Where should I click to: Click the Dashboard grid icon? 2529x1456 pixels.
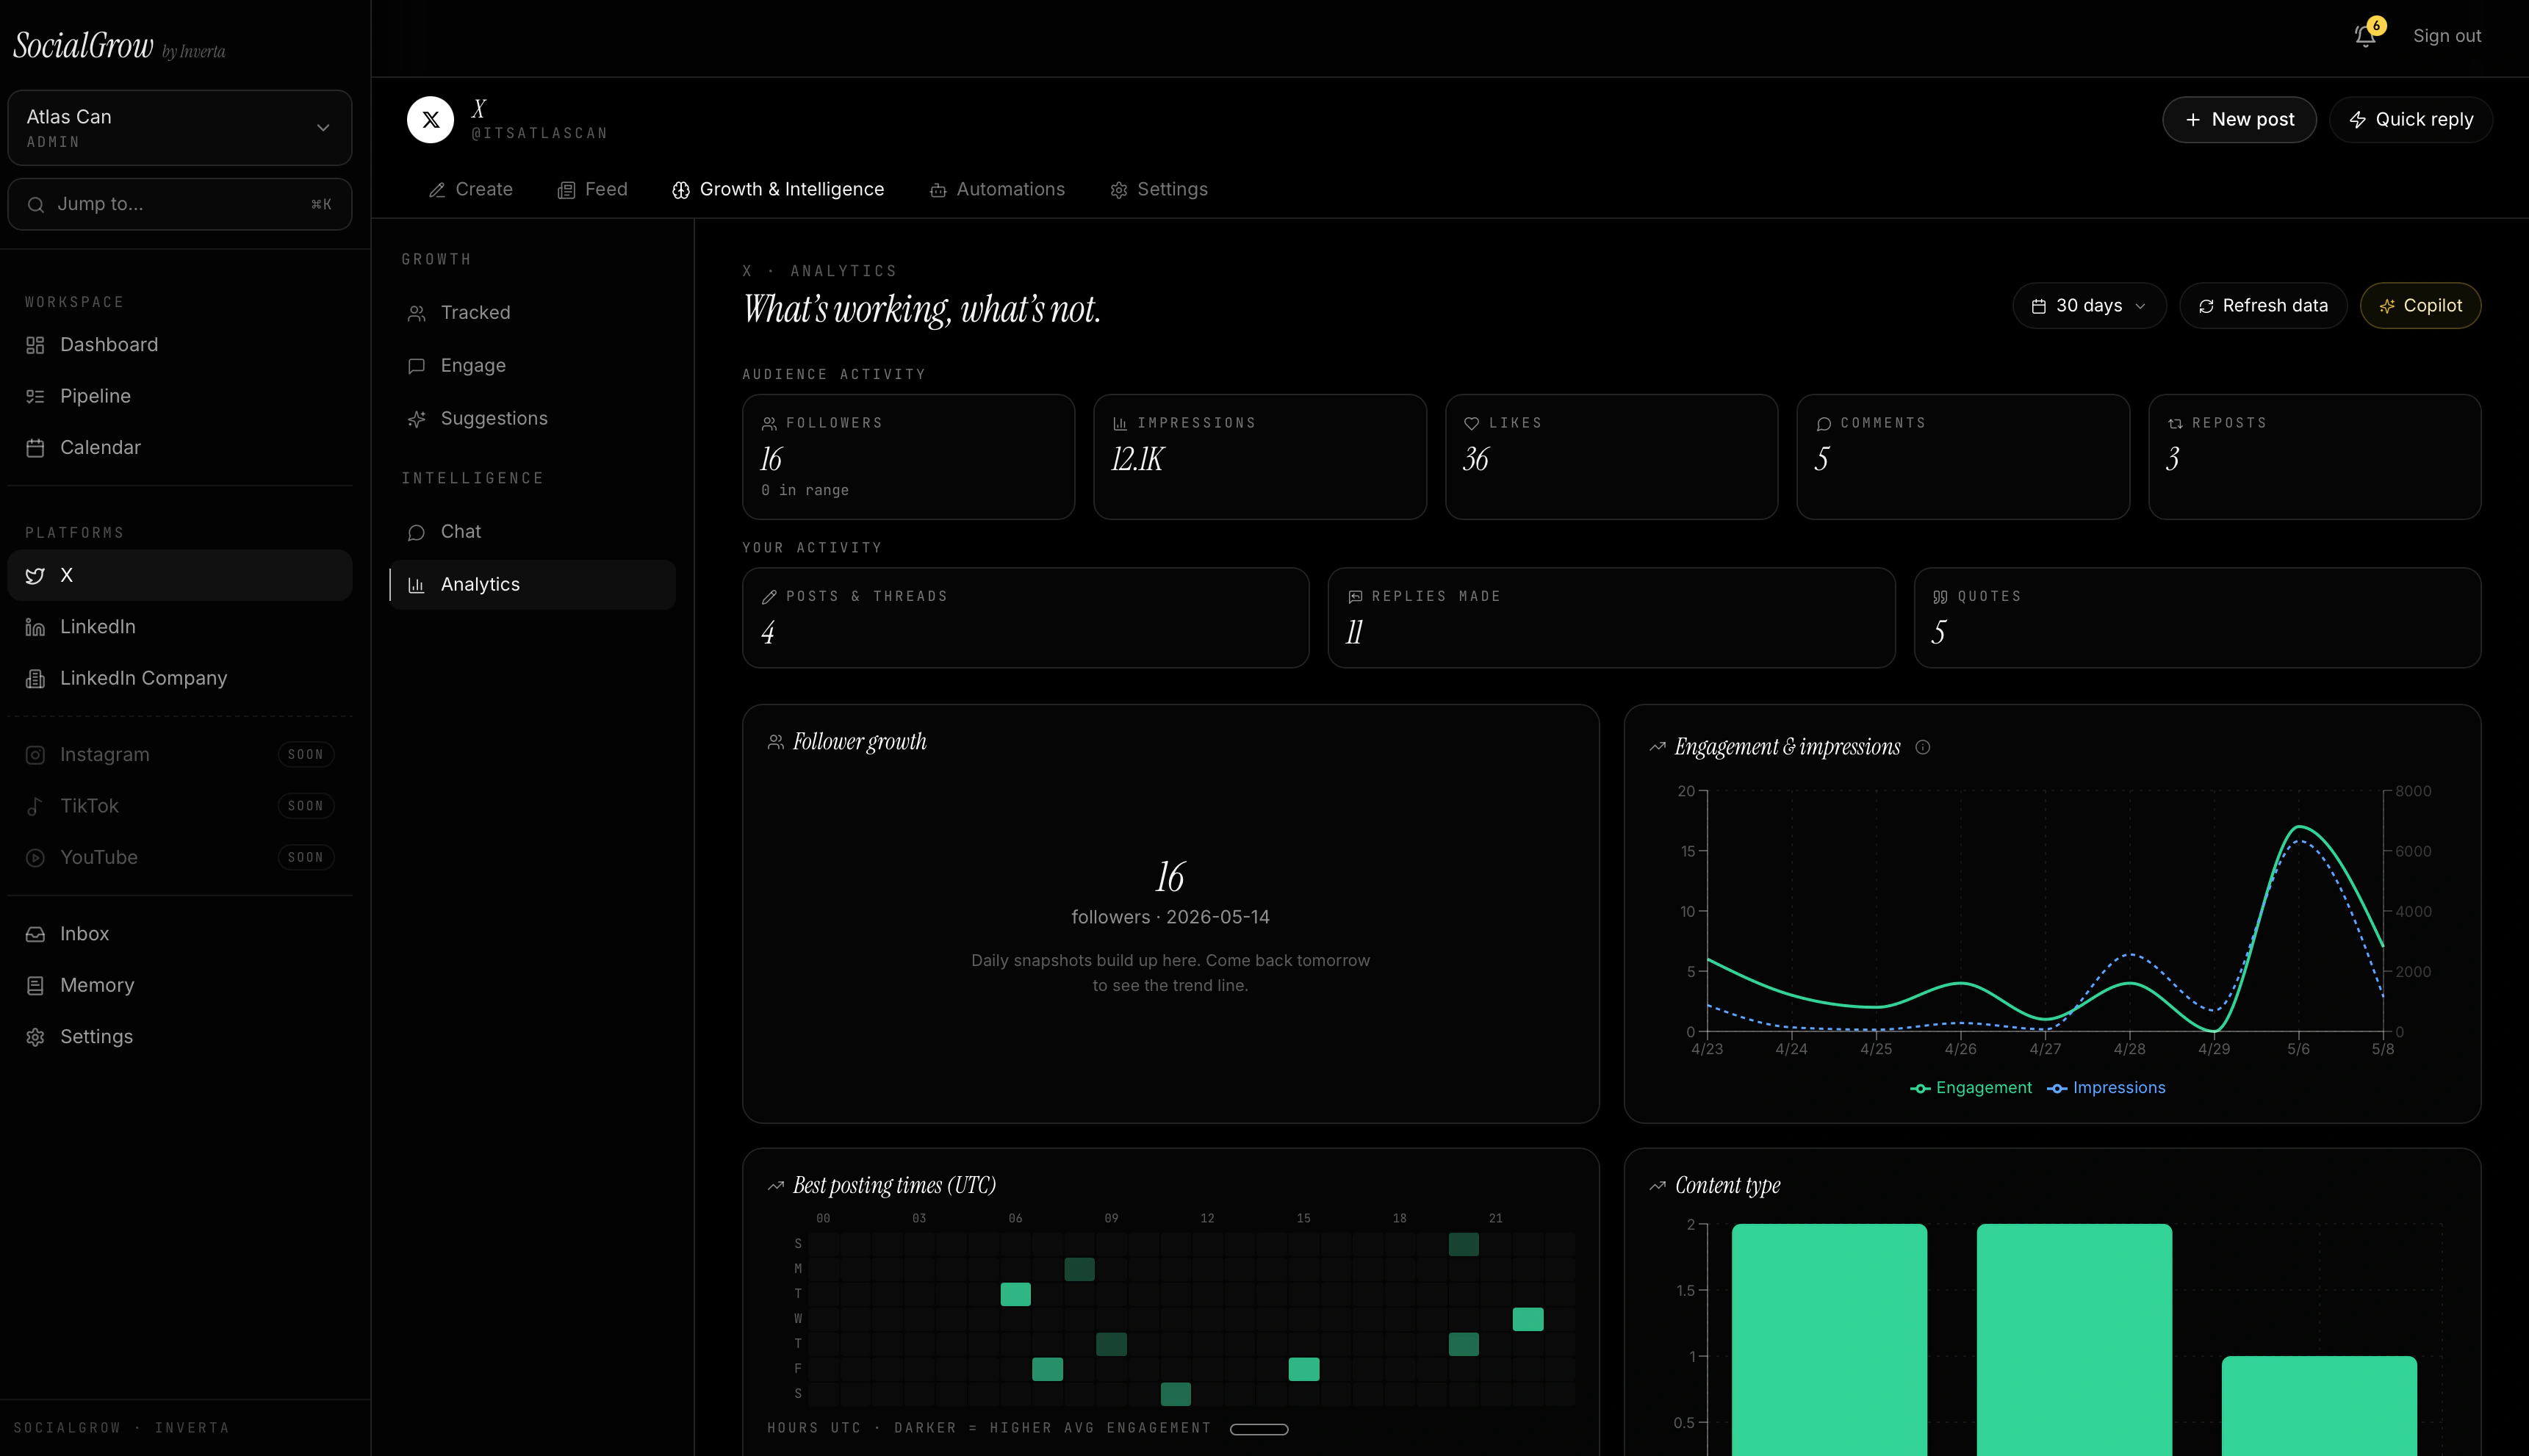[x=35, y=345]
